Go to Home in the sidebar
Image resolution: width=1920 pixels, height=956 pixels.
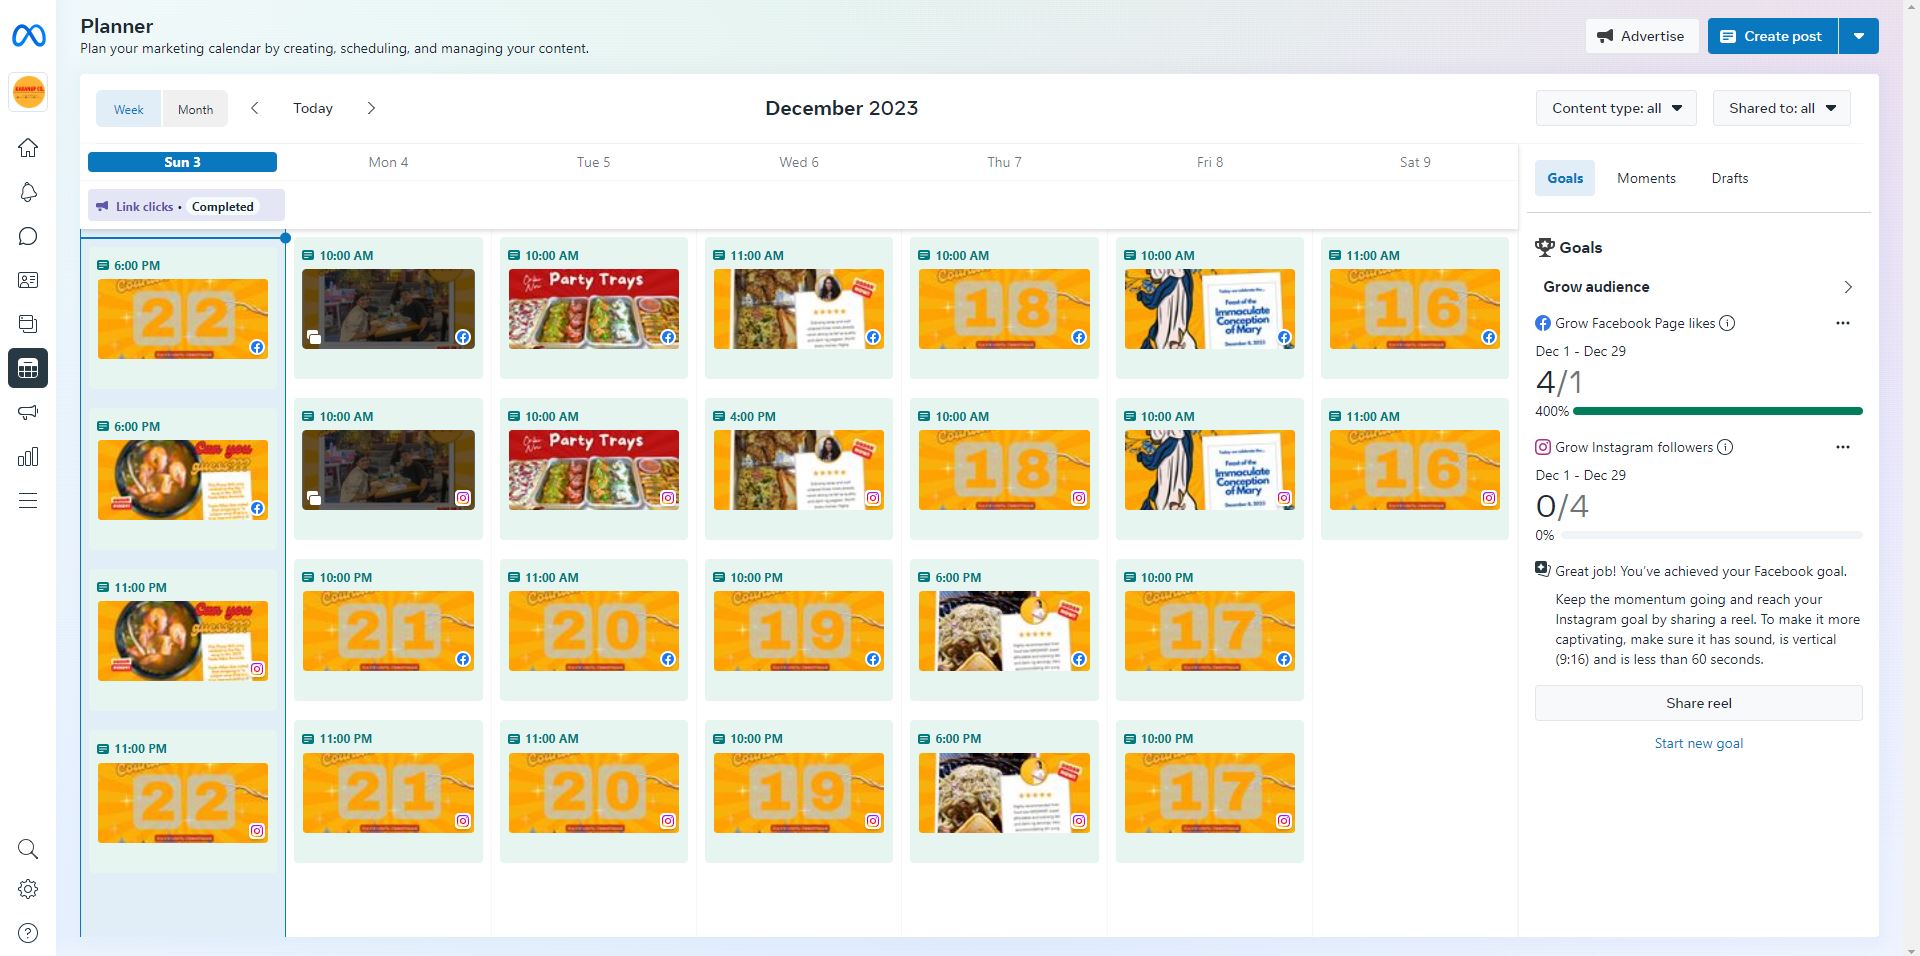click(x=28, y=148)
